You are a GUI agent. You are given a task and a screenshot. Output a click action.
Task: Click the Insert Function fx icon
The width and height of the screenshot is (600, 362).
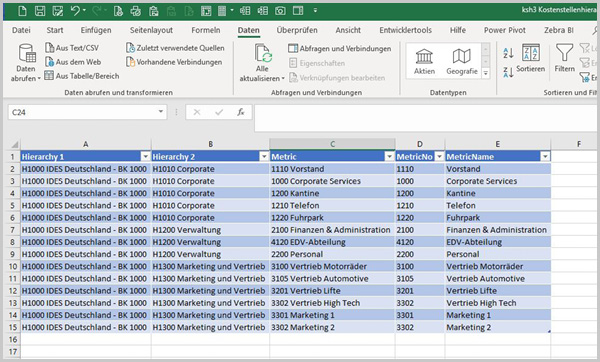click(x=241, y=112)
